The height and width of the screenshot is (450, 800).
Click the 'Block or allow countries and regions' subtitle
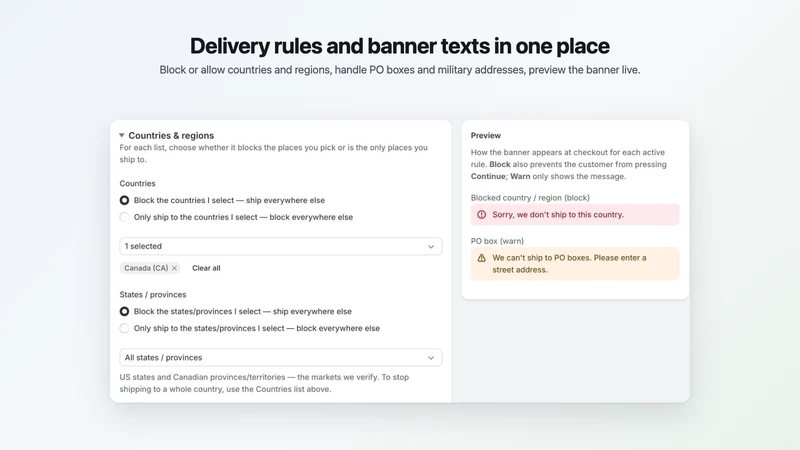point(399,70)
